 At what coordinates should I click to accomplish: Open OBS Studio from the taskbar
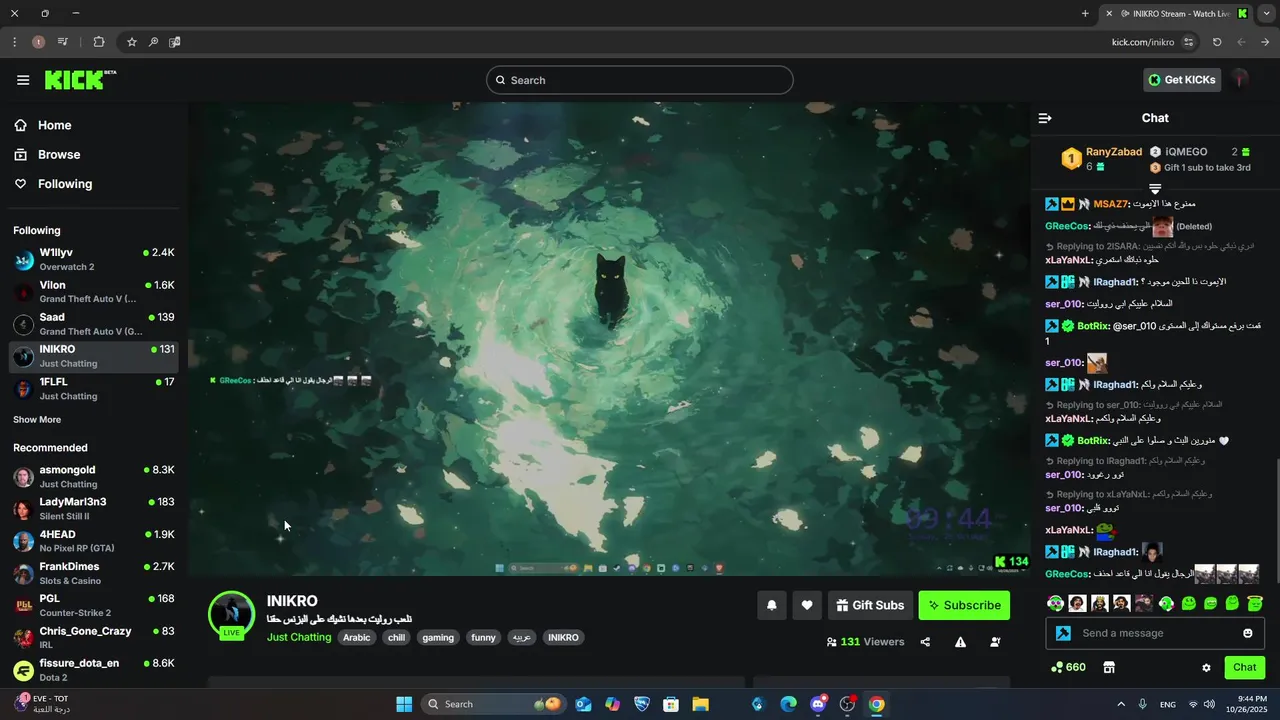[848, 704]
